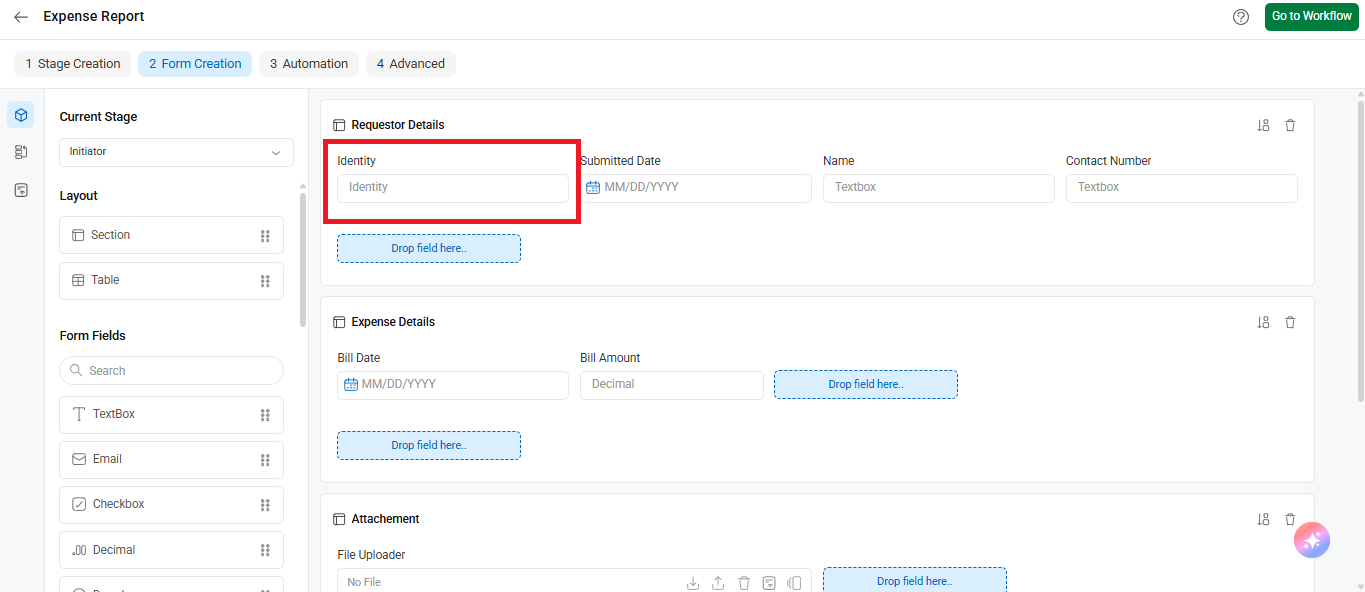1365x592 pixels.
Task: Open the third icon in the left rail
Action: pyautogui.click(x=21, y=190)
